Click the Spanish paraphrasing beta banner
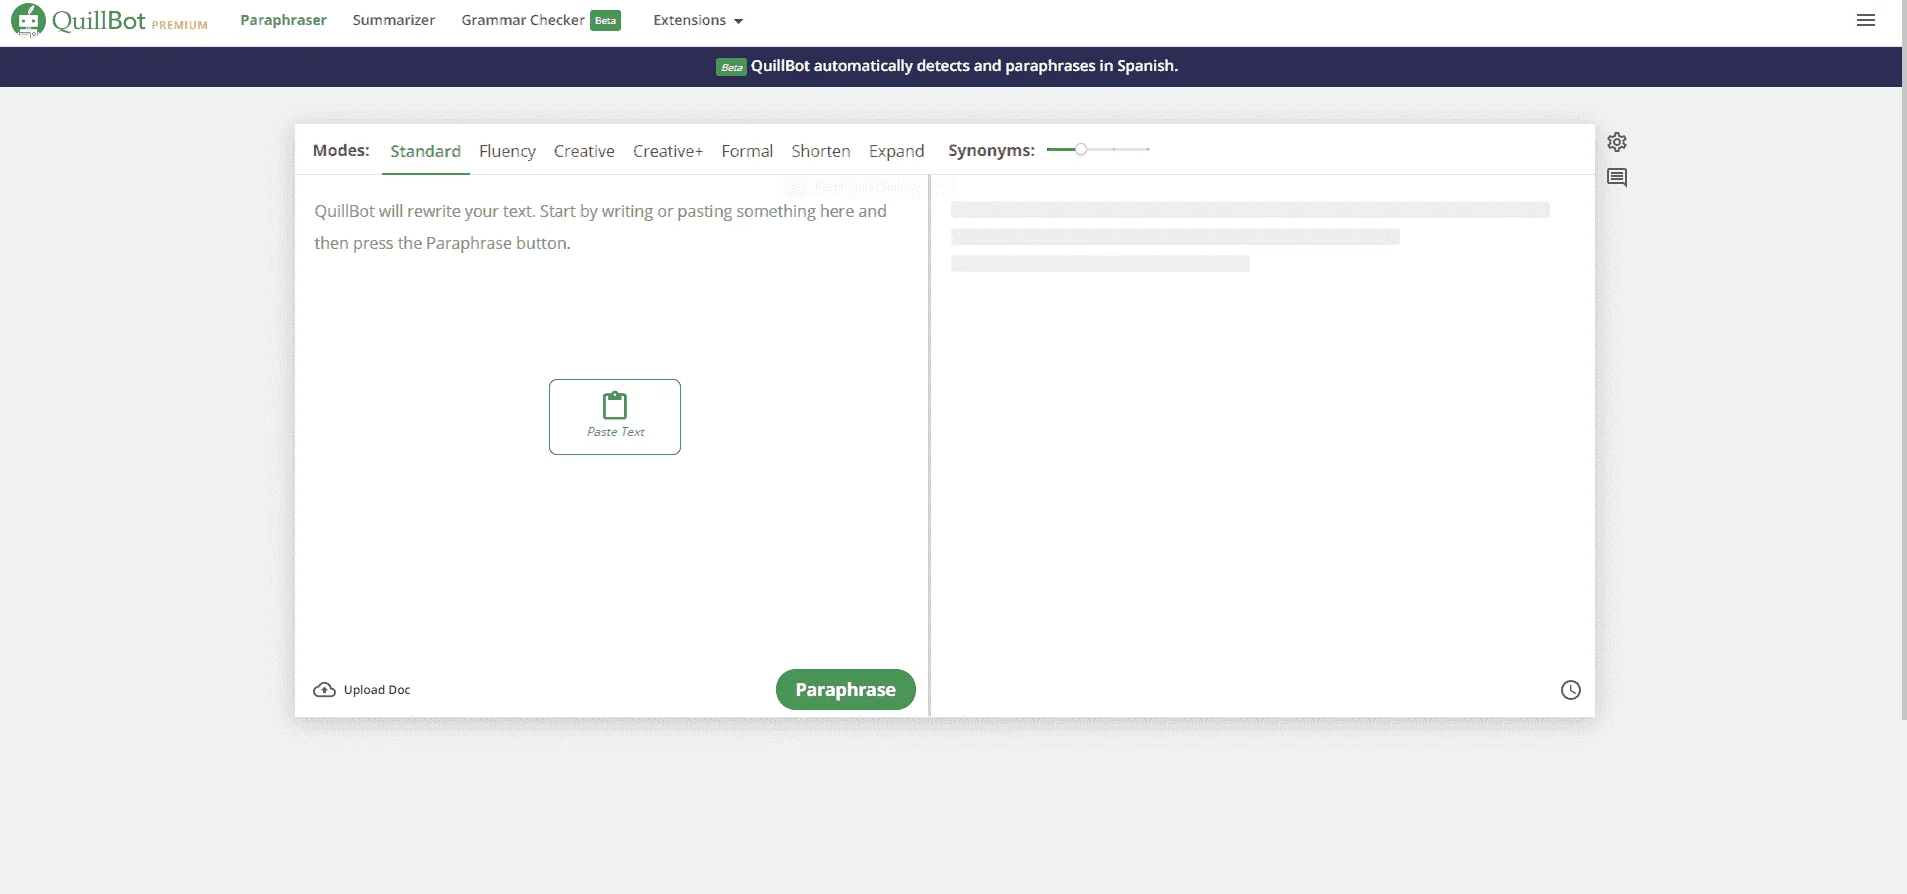 tap(951, 66)
